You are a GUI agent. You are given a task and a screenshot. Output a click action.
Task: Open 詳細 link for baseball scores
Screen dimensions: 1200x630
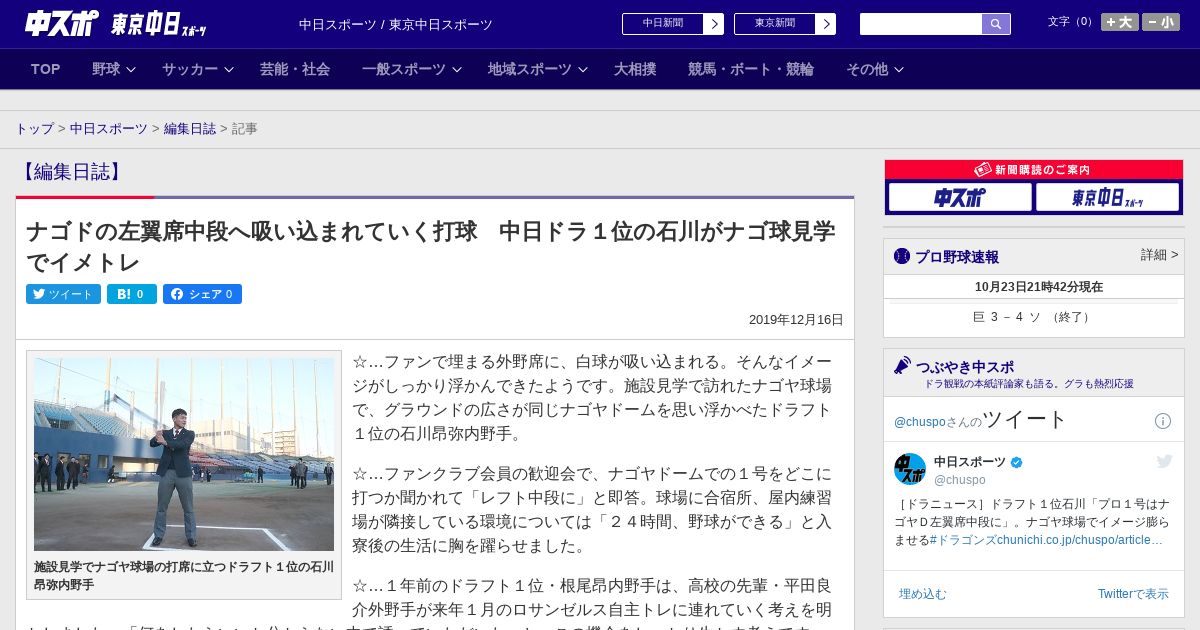click(1159, 255)
